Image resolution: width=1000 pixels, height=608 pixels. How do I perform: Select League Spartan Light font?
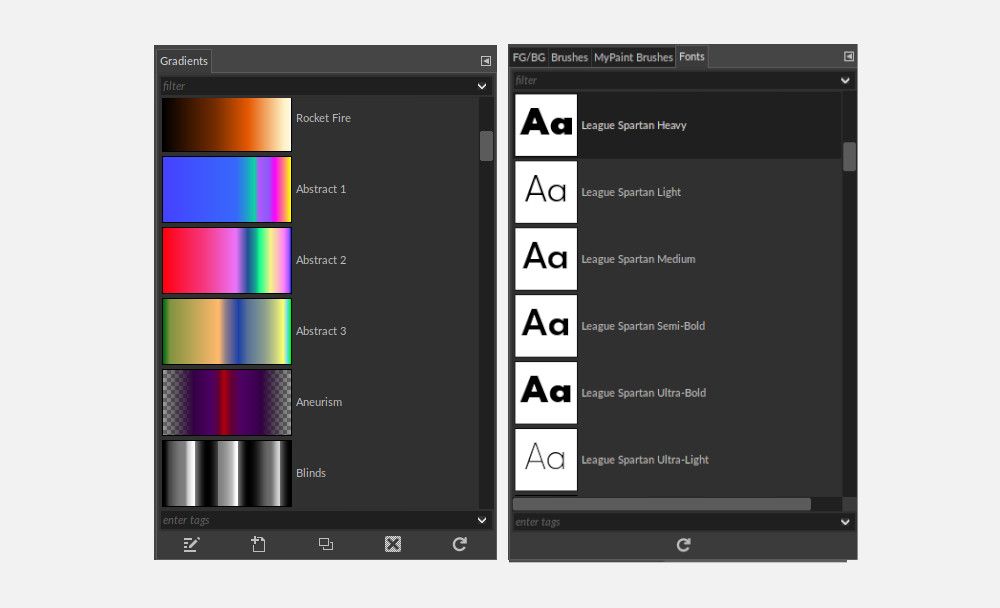[x=677, y=192]
